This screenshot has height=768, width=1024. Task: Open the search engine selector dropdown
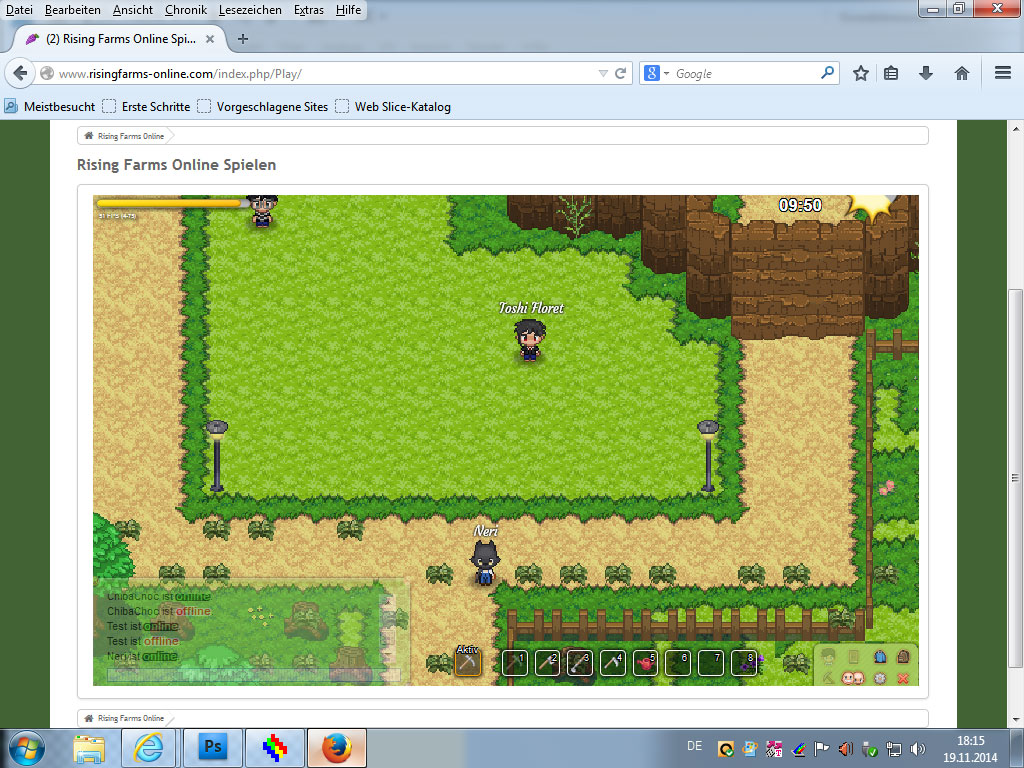coord(656,74)
